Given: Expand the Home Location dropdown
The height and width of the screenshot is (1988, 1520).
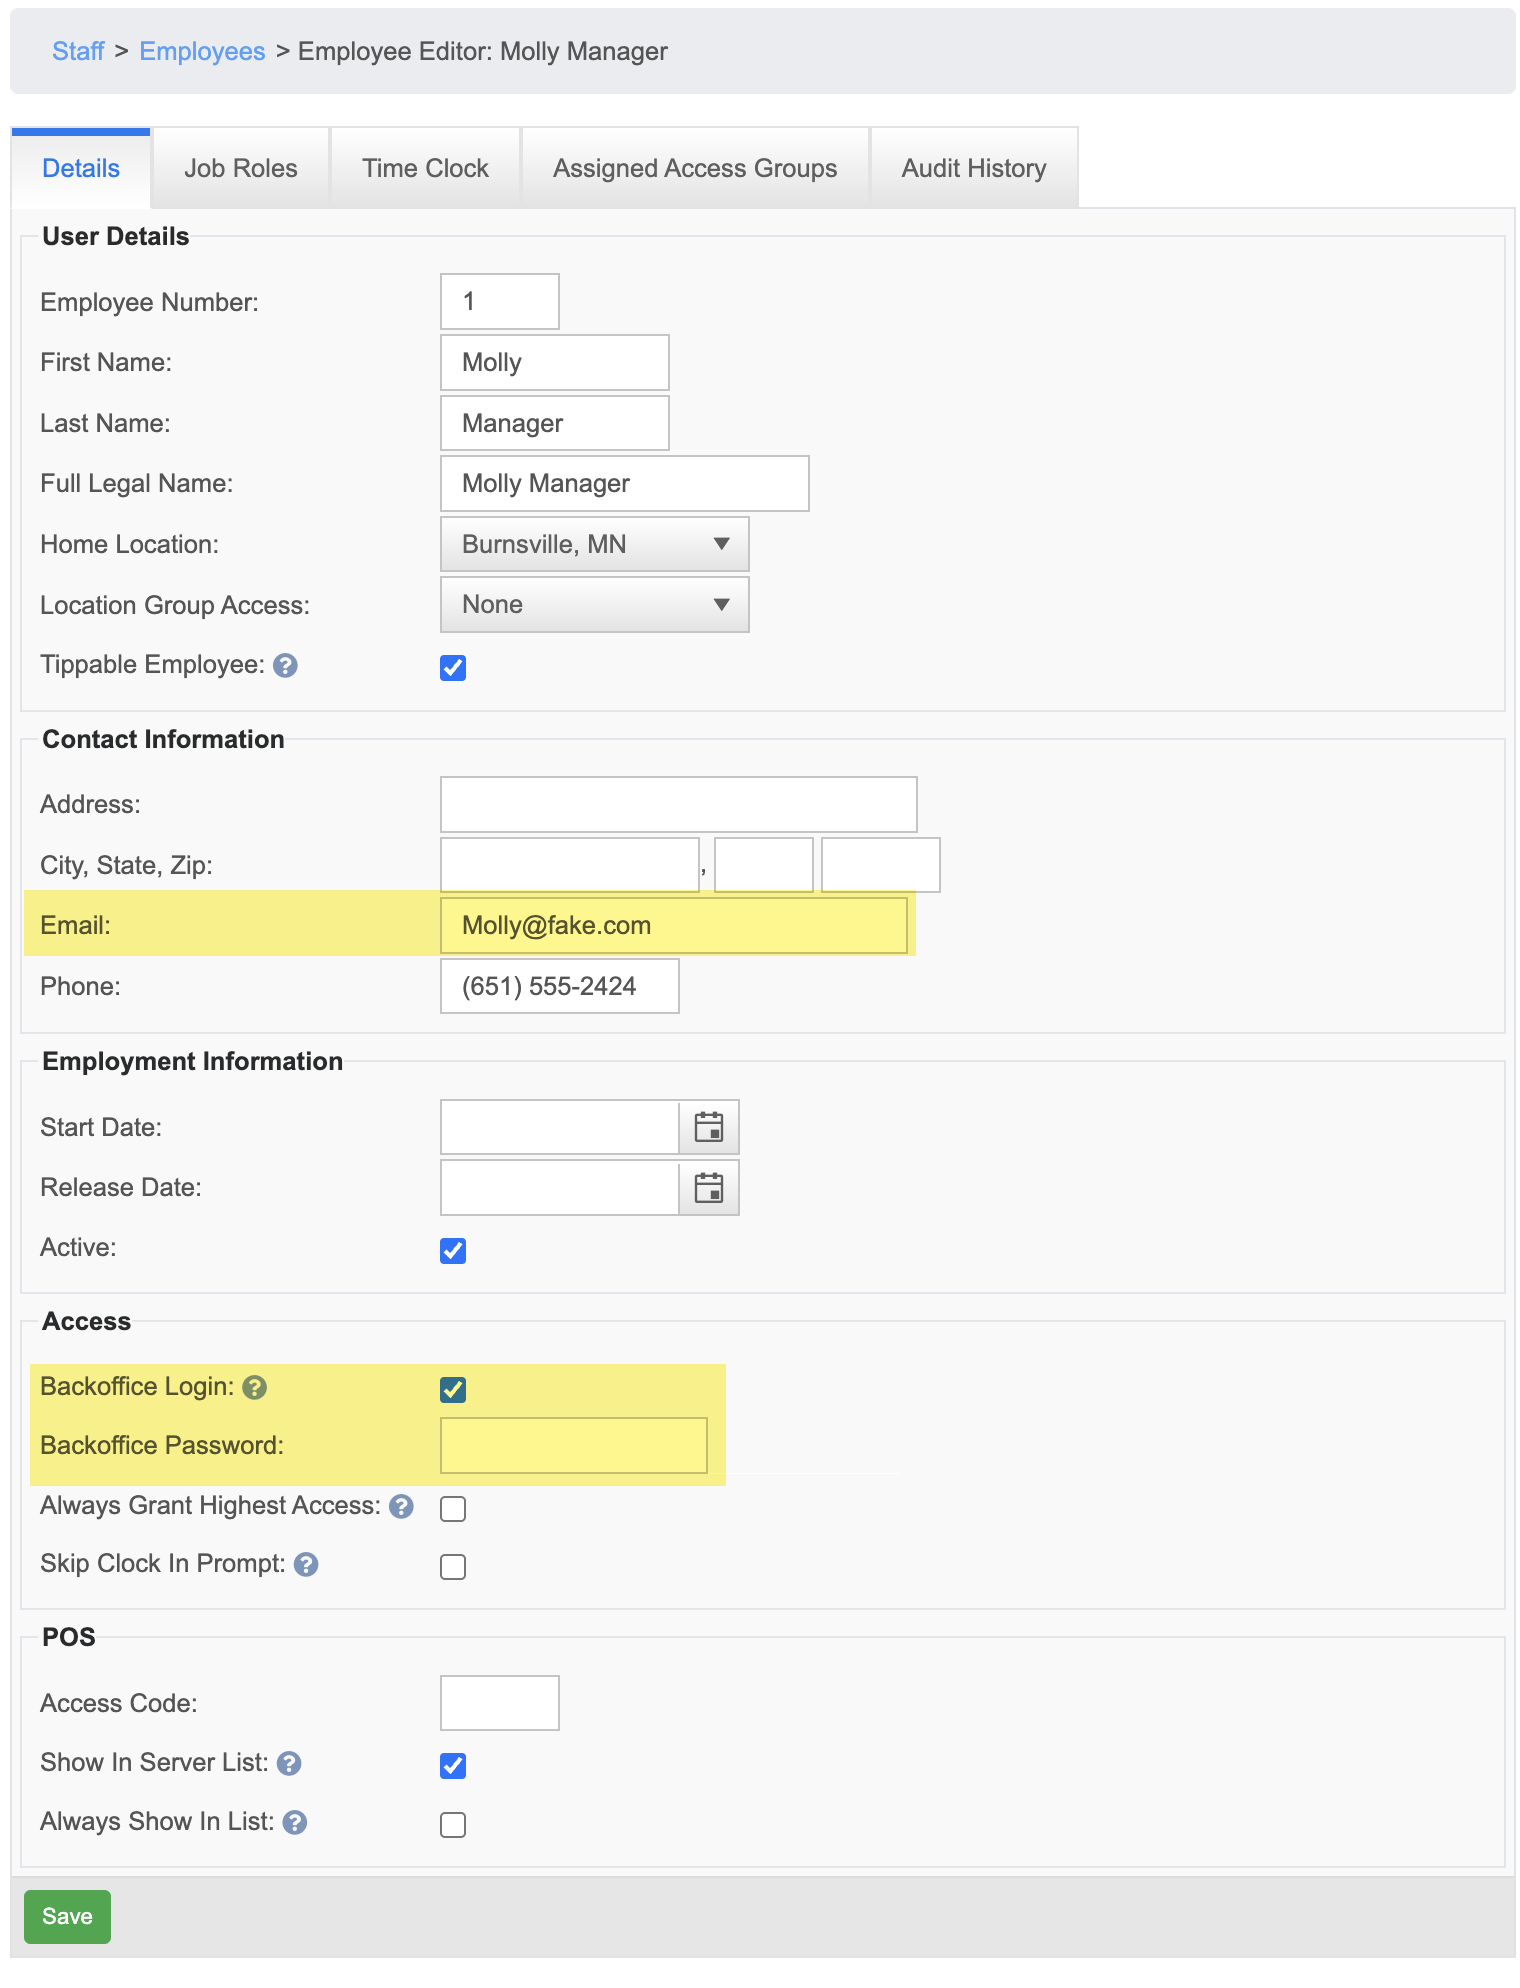Looking at the screenshot, I should (594, 544).
